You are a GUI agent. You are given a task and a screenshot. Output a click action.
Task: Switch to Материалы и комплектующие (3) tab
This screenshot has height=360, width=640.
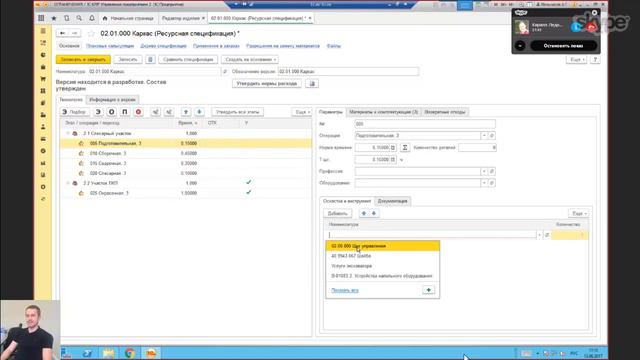383,112
